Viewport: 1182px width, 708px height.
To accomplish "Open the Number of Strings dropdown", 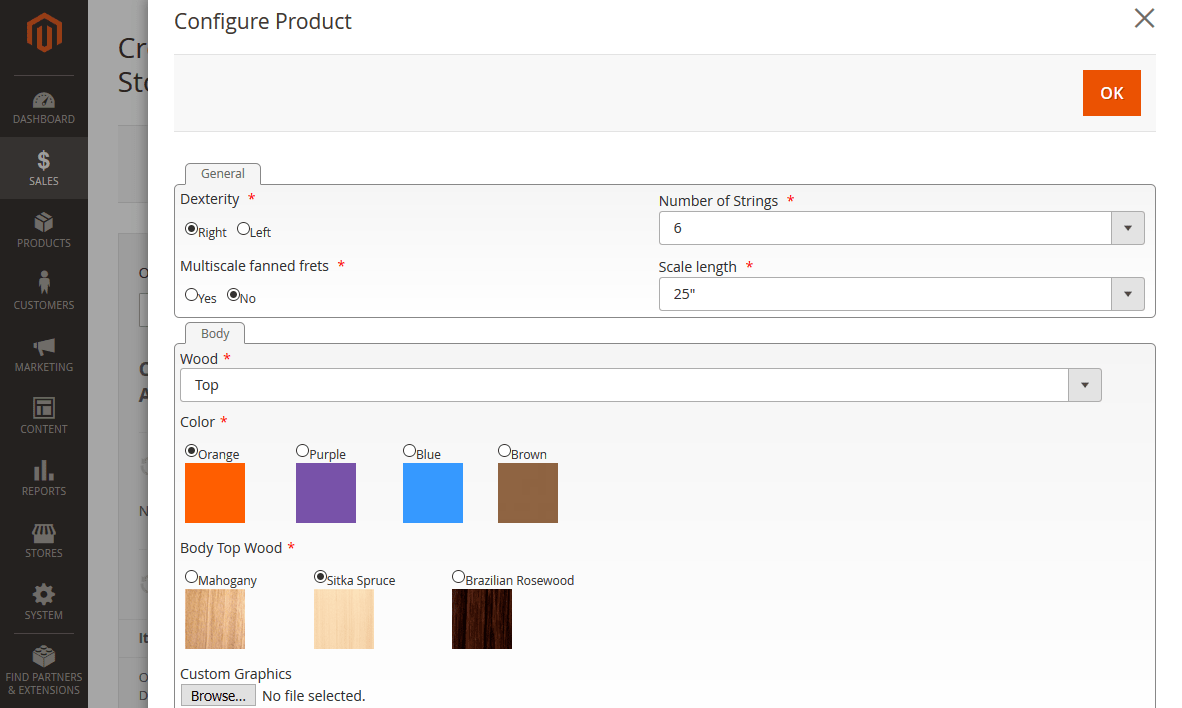I will point(1127,228).
